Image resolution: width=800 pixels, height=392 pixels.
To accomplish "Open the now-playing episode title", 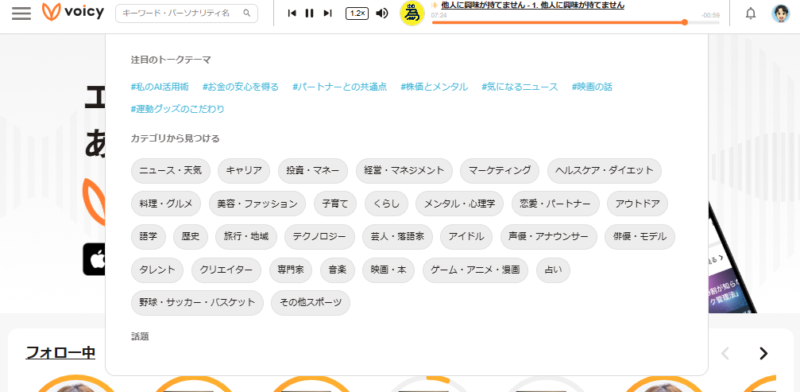I will (x=533, y=5).
